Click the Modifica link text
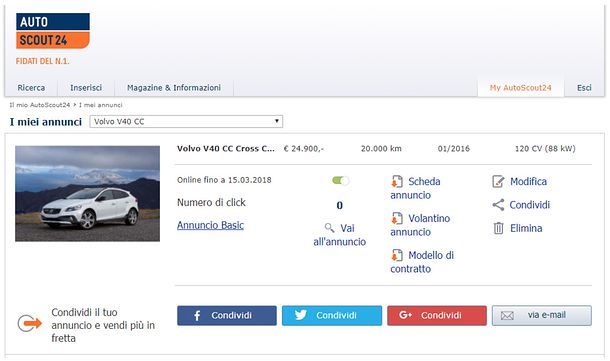Image resolution: width=610 pixels, height=361 pixels. 528,181
